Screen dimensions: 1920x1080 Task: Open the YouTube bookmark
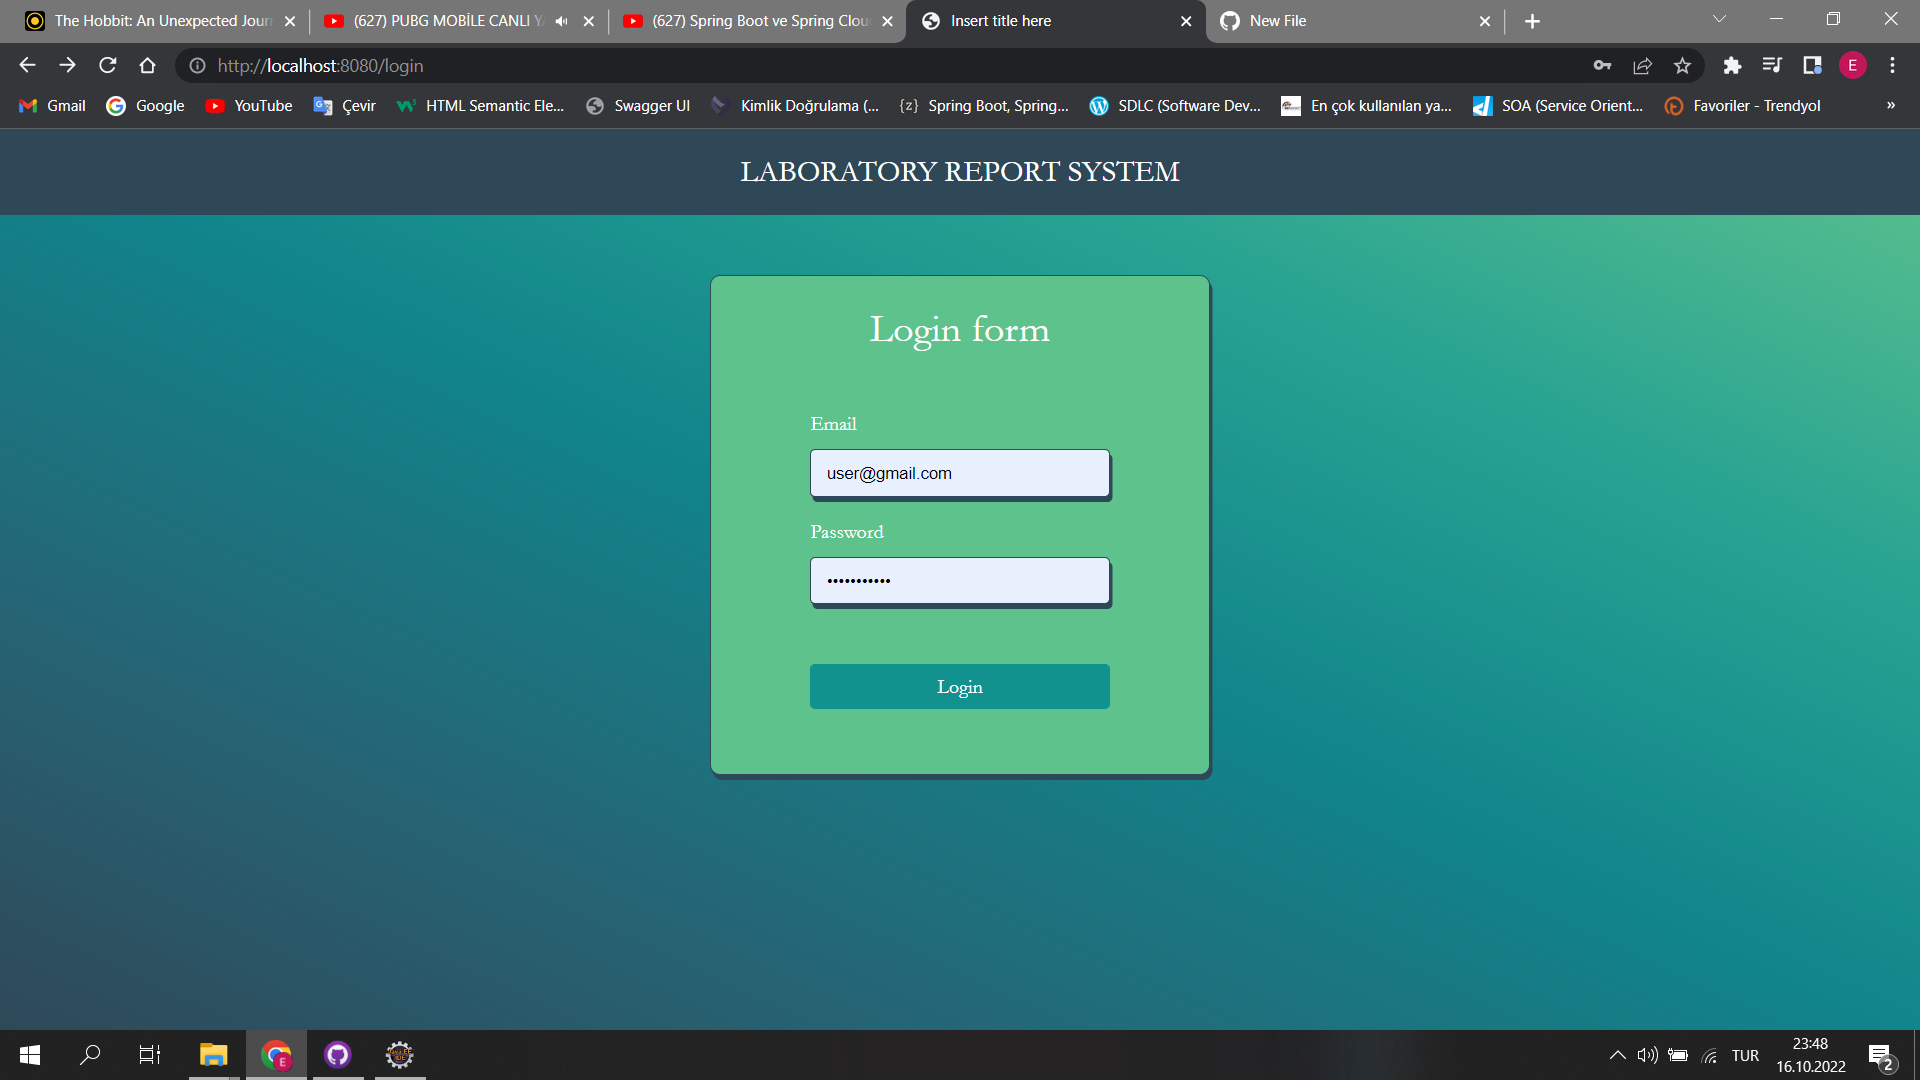point(249,105)
